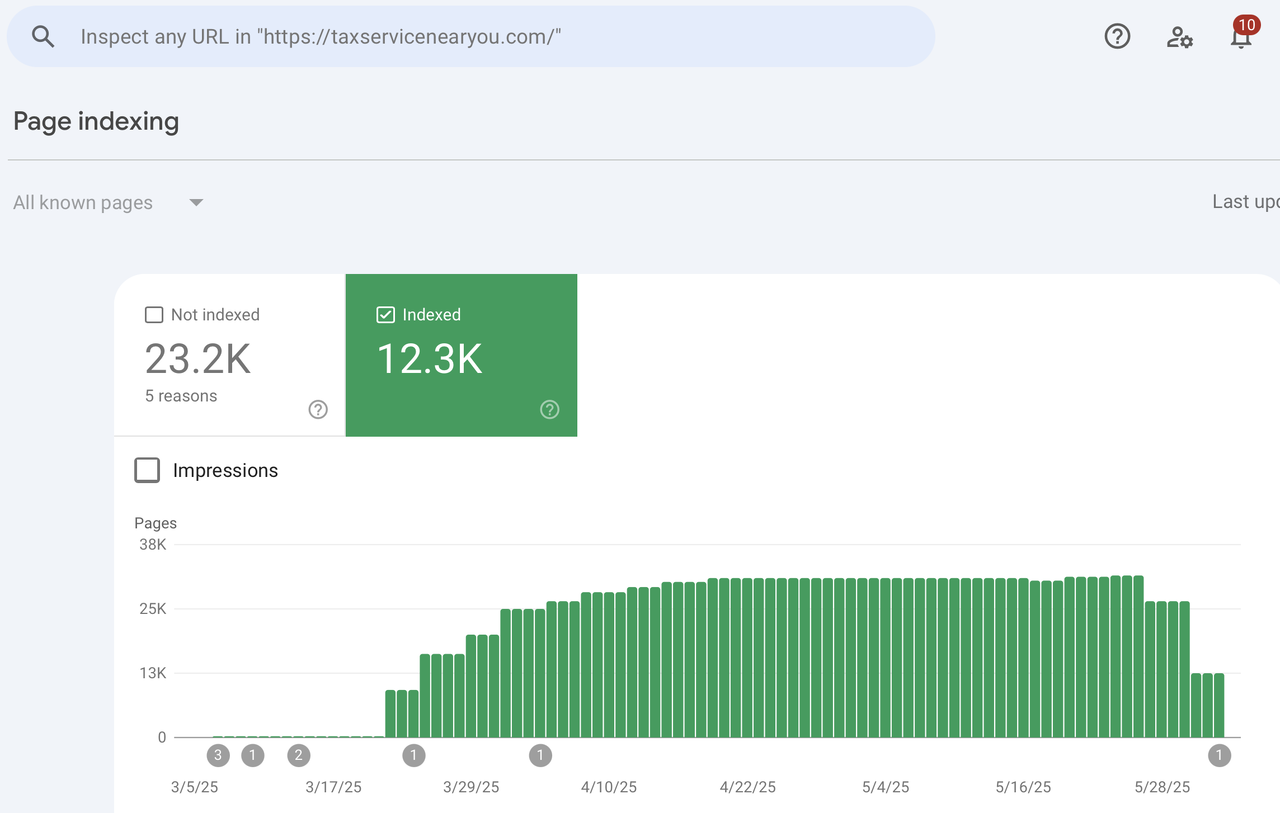Viewport: 1280px width, 813px height.
Task: Click the 13K y-axis label
Action: click(x=153, y=673)
